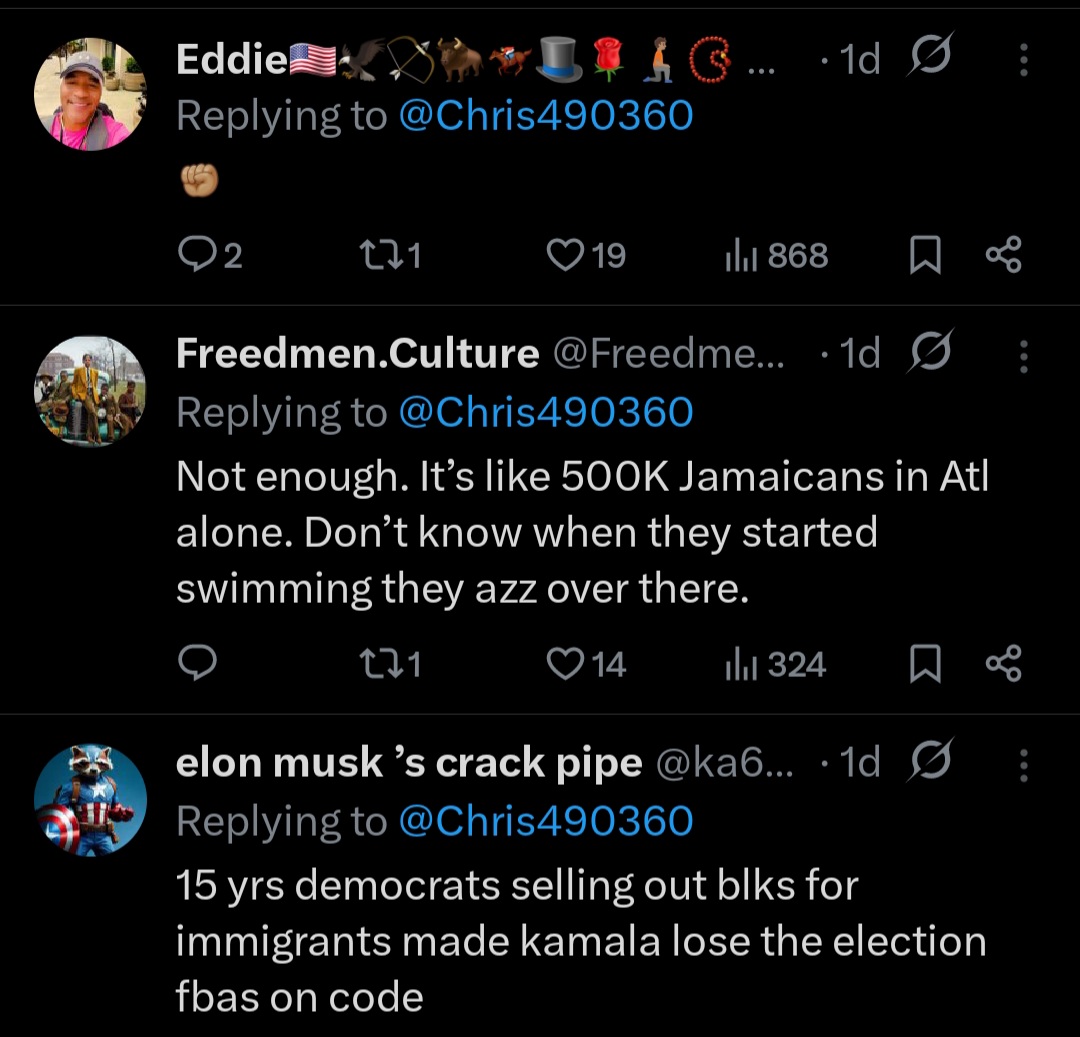
Task: Like Eddie's tweet with 19 likes
Action: (565, 257)
